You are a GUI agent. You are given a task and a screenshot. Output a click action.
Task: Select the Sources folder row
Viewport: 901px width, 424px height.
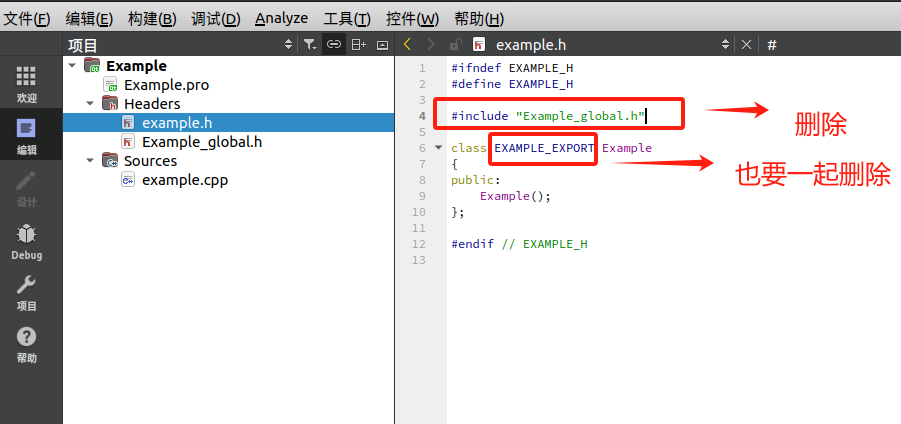tap(229, 160)
